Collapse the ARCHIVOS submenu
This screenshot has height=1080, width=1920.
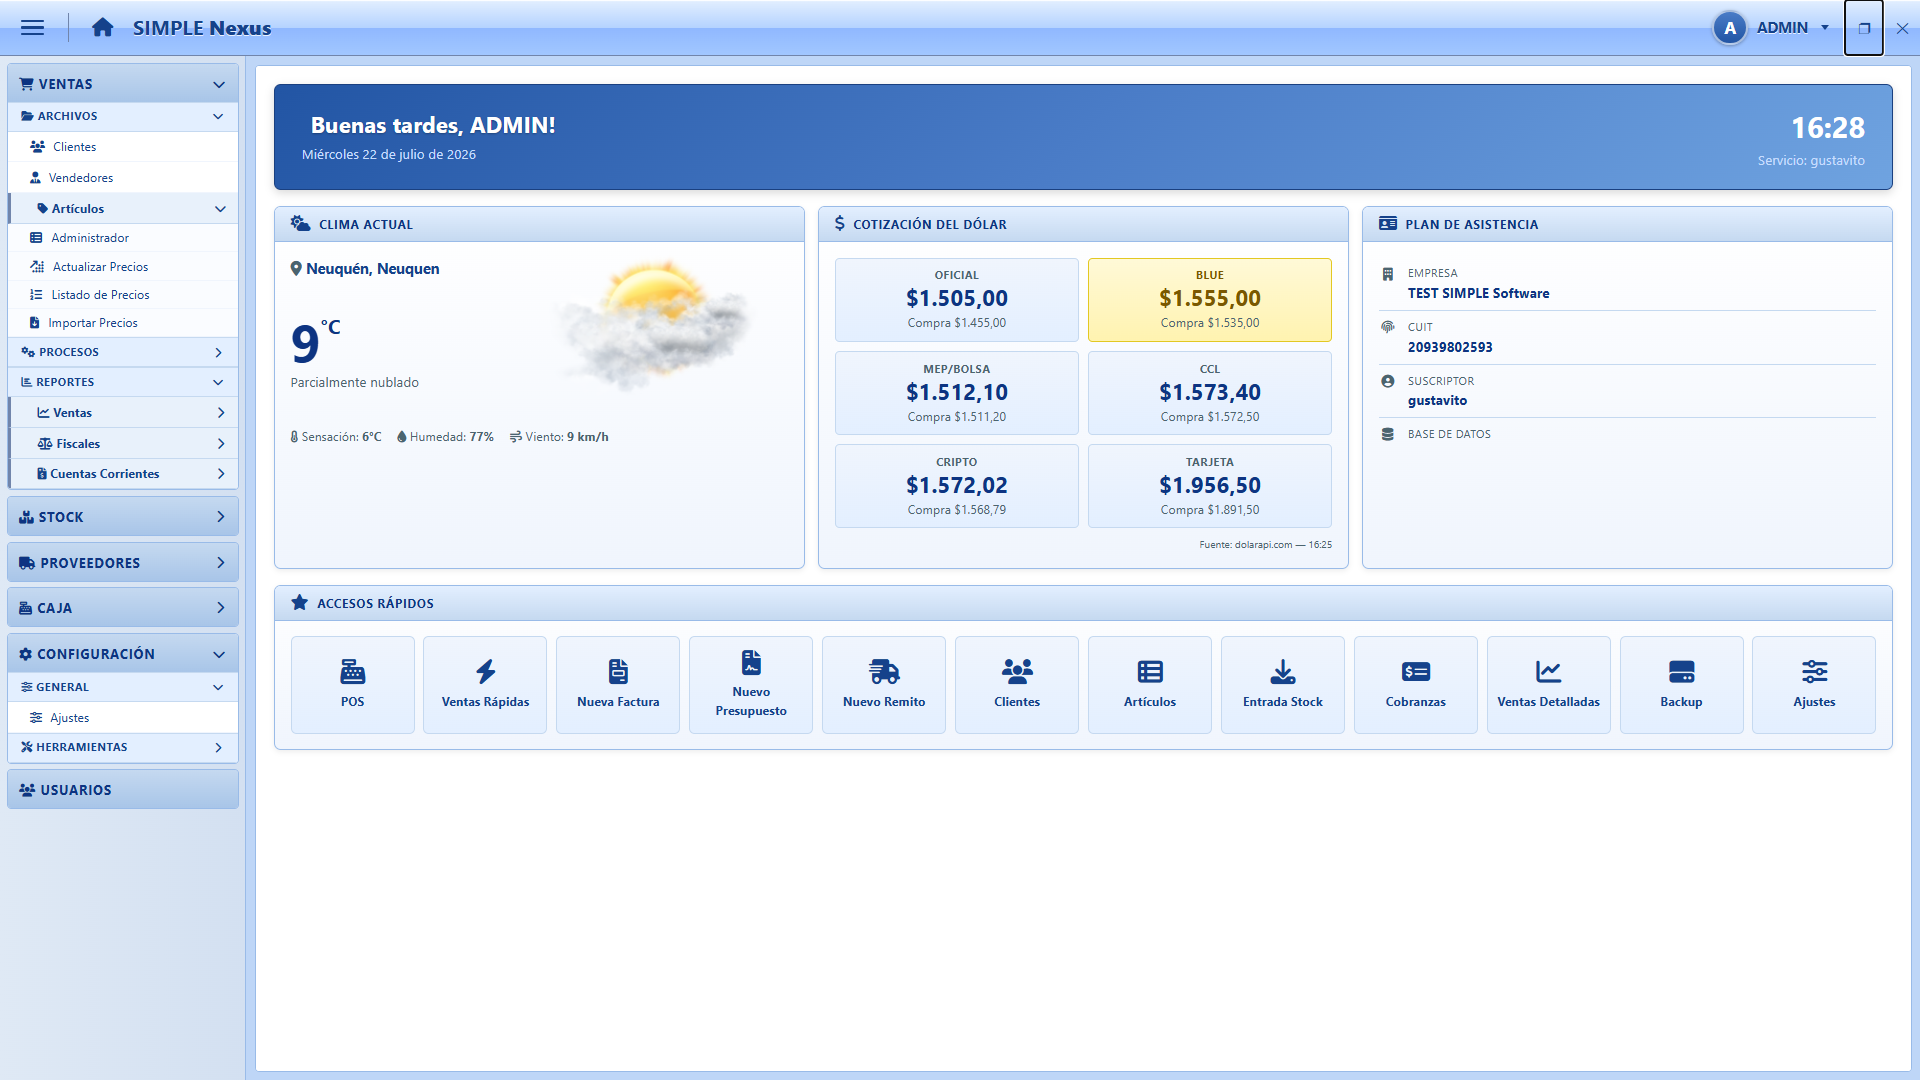123,116
